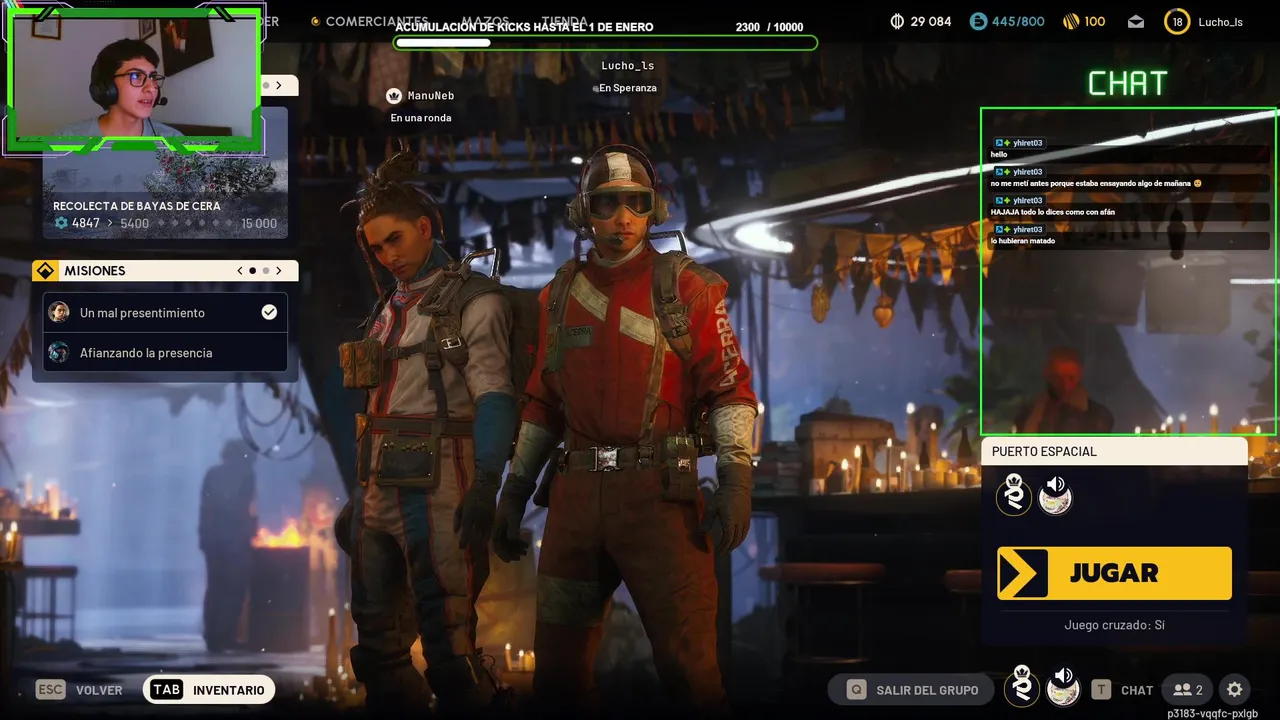Click the T key icon for chat
The width and height of the screenshot is (1280, 720).
click(x=1101, y=689)
